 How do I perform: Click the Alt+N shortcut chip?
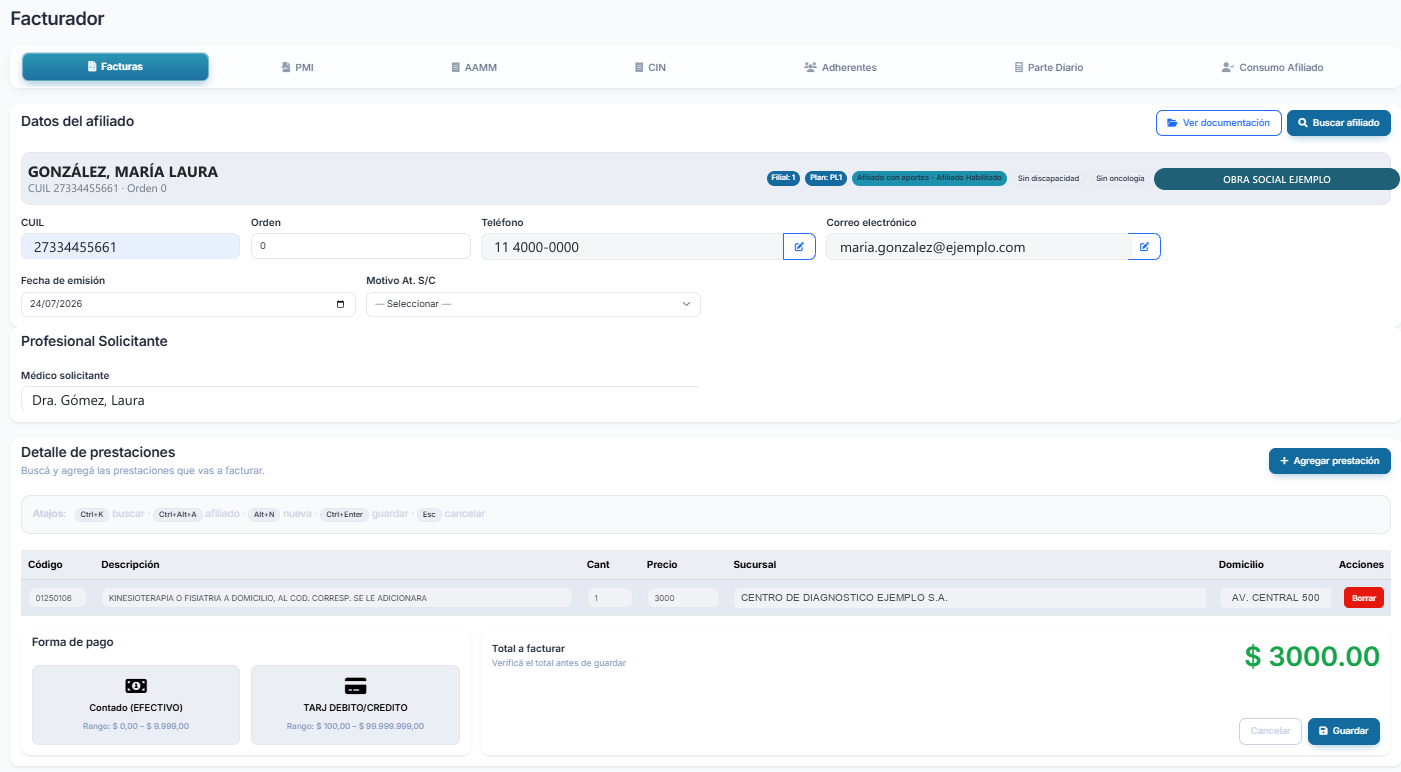tap(264, 514)
